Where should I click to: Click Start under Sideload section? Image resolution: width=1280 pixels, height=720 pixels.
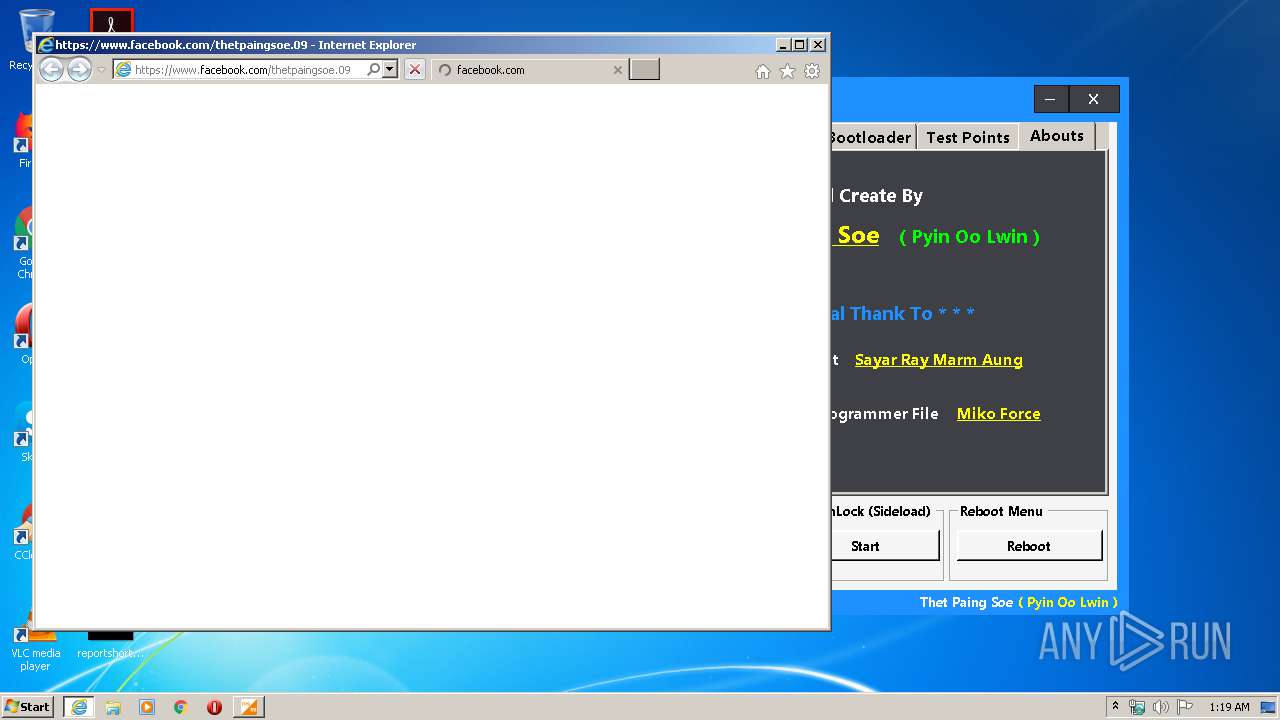885,546
